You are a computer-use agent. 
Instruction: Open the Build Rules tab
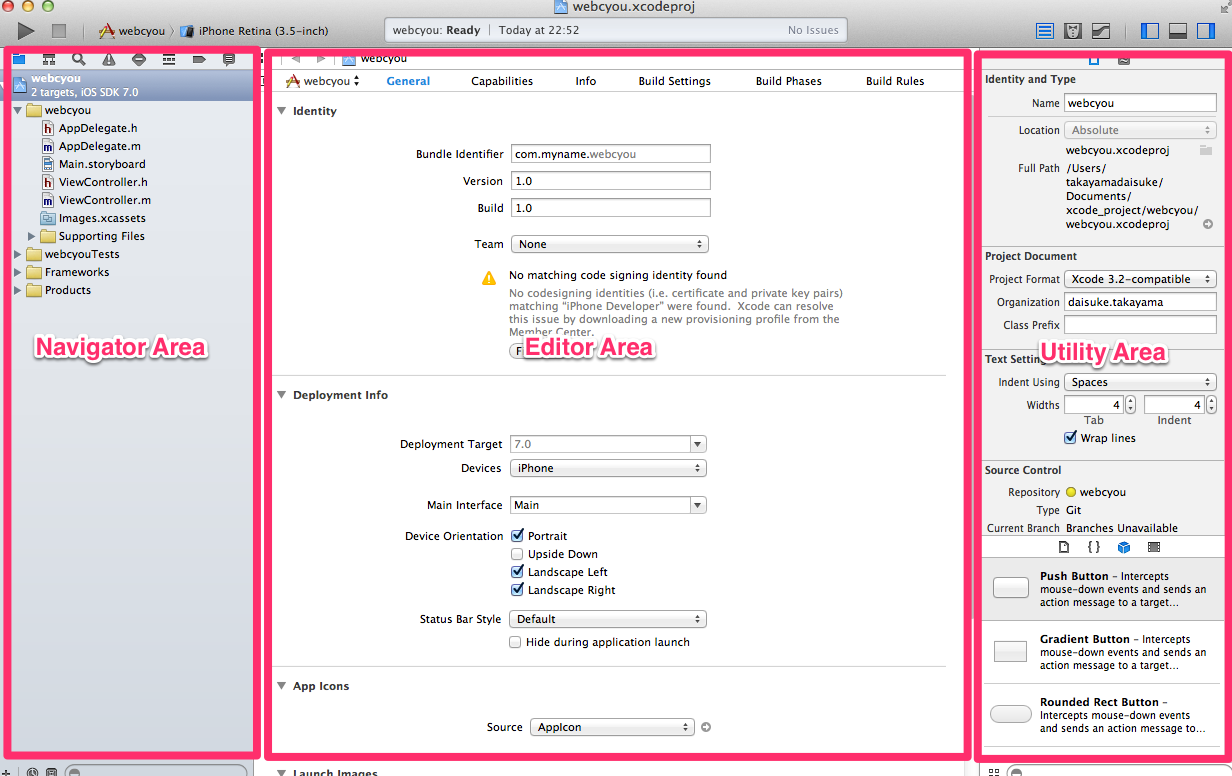coord(895,81)
